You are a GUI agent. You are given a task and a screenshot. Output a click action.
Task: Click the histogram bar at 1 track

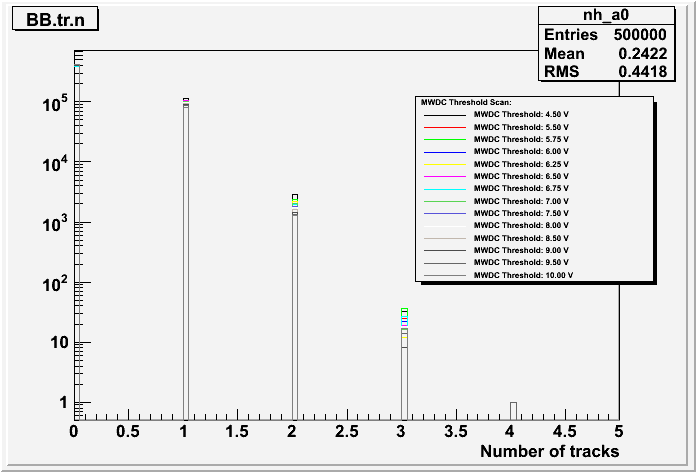[186, 259]
